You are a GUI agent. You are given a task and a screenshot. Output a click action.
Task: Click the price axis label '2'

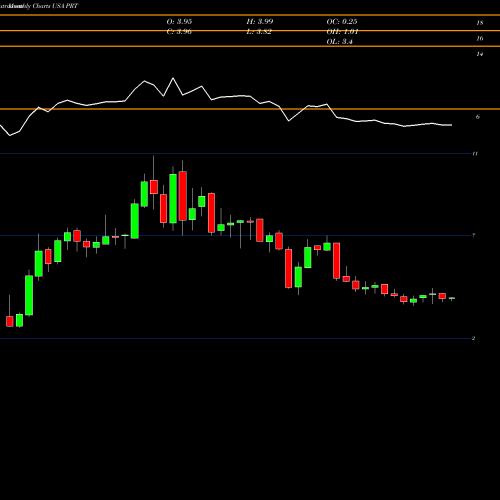coord(474,338)
